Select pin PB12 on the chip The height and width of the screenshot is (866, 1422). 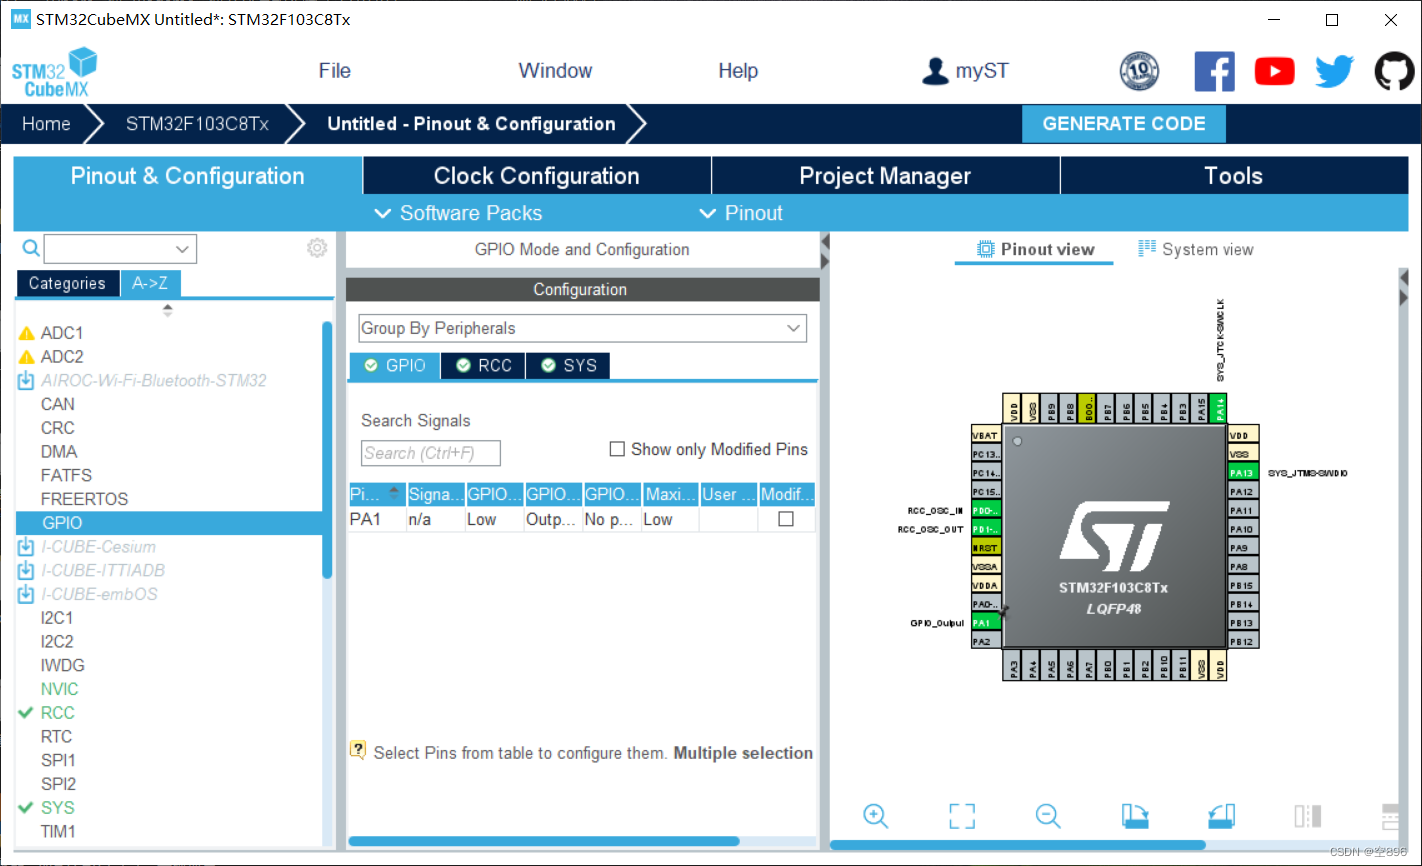[x=1242, y=641]
